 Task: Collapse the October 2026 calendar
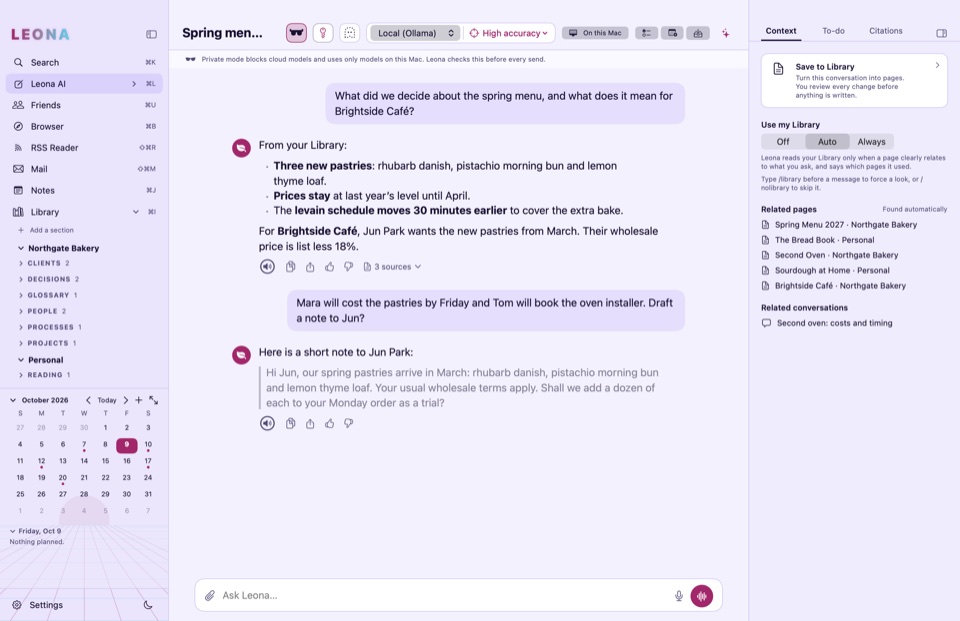pyautogui.click(x=13, y=400)
